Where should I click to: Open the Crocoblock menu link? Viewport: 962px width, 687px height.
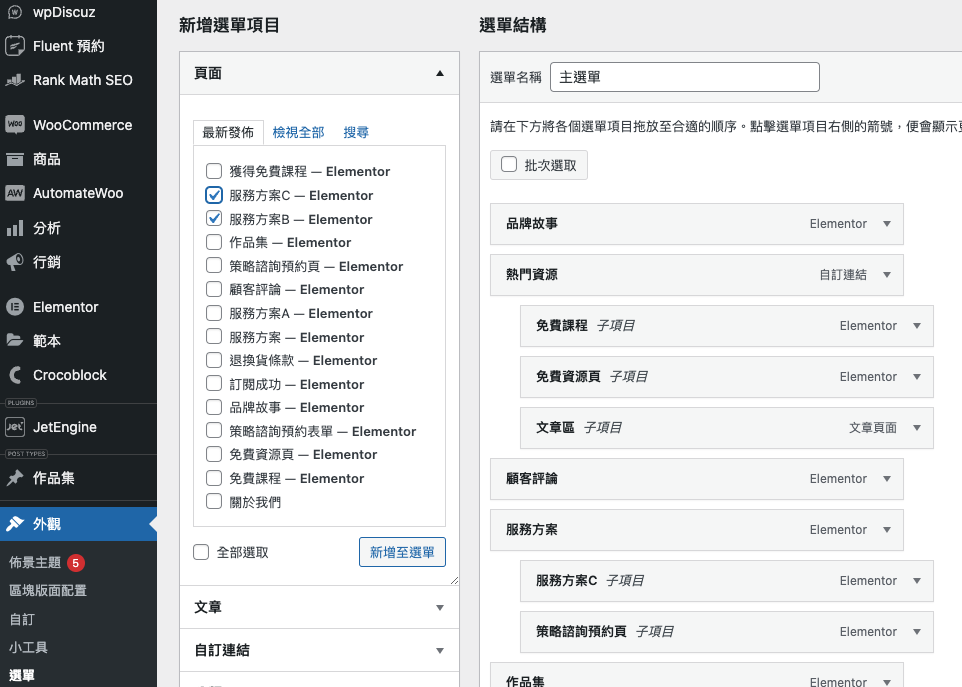click(70, 375)
